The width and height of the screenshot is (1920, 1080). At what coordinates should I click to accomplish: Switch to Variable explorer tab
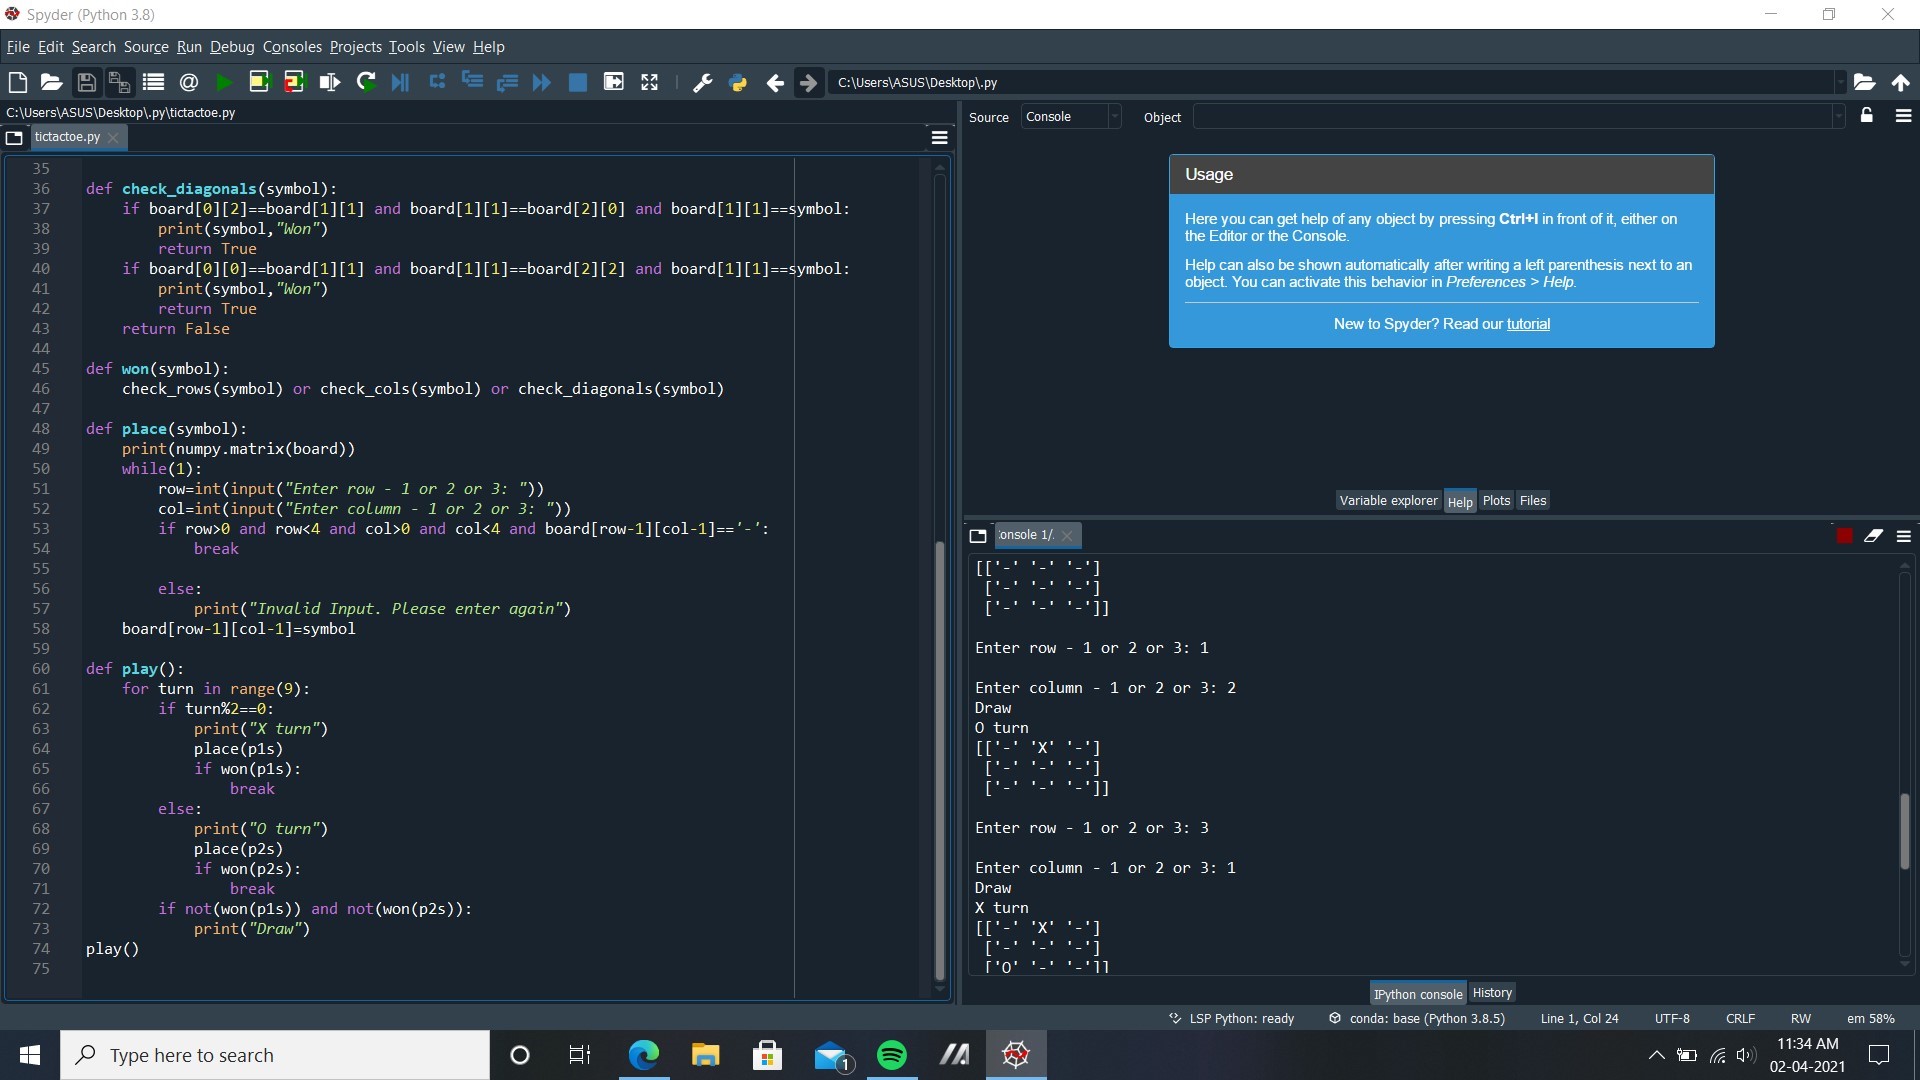[1388, 501]
